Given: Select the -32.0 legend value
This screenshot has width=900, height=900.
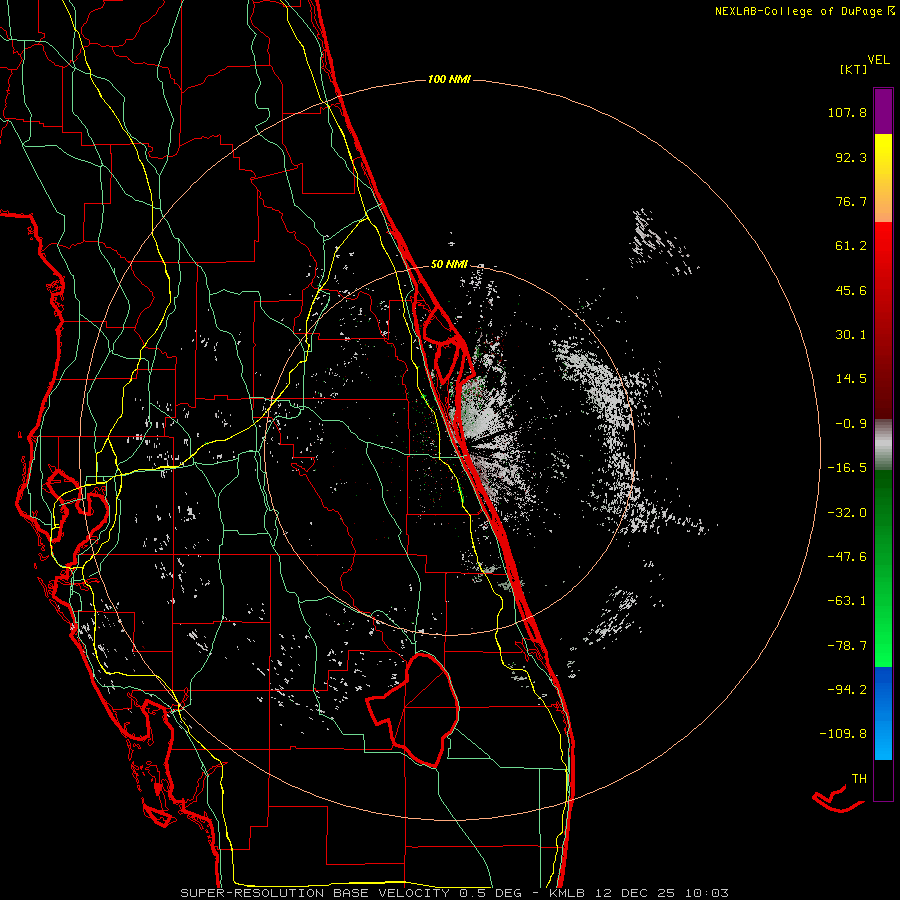Looking at the screenshot, I should click(x=847, y=513).
